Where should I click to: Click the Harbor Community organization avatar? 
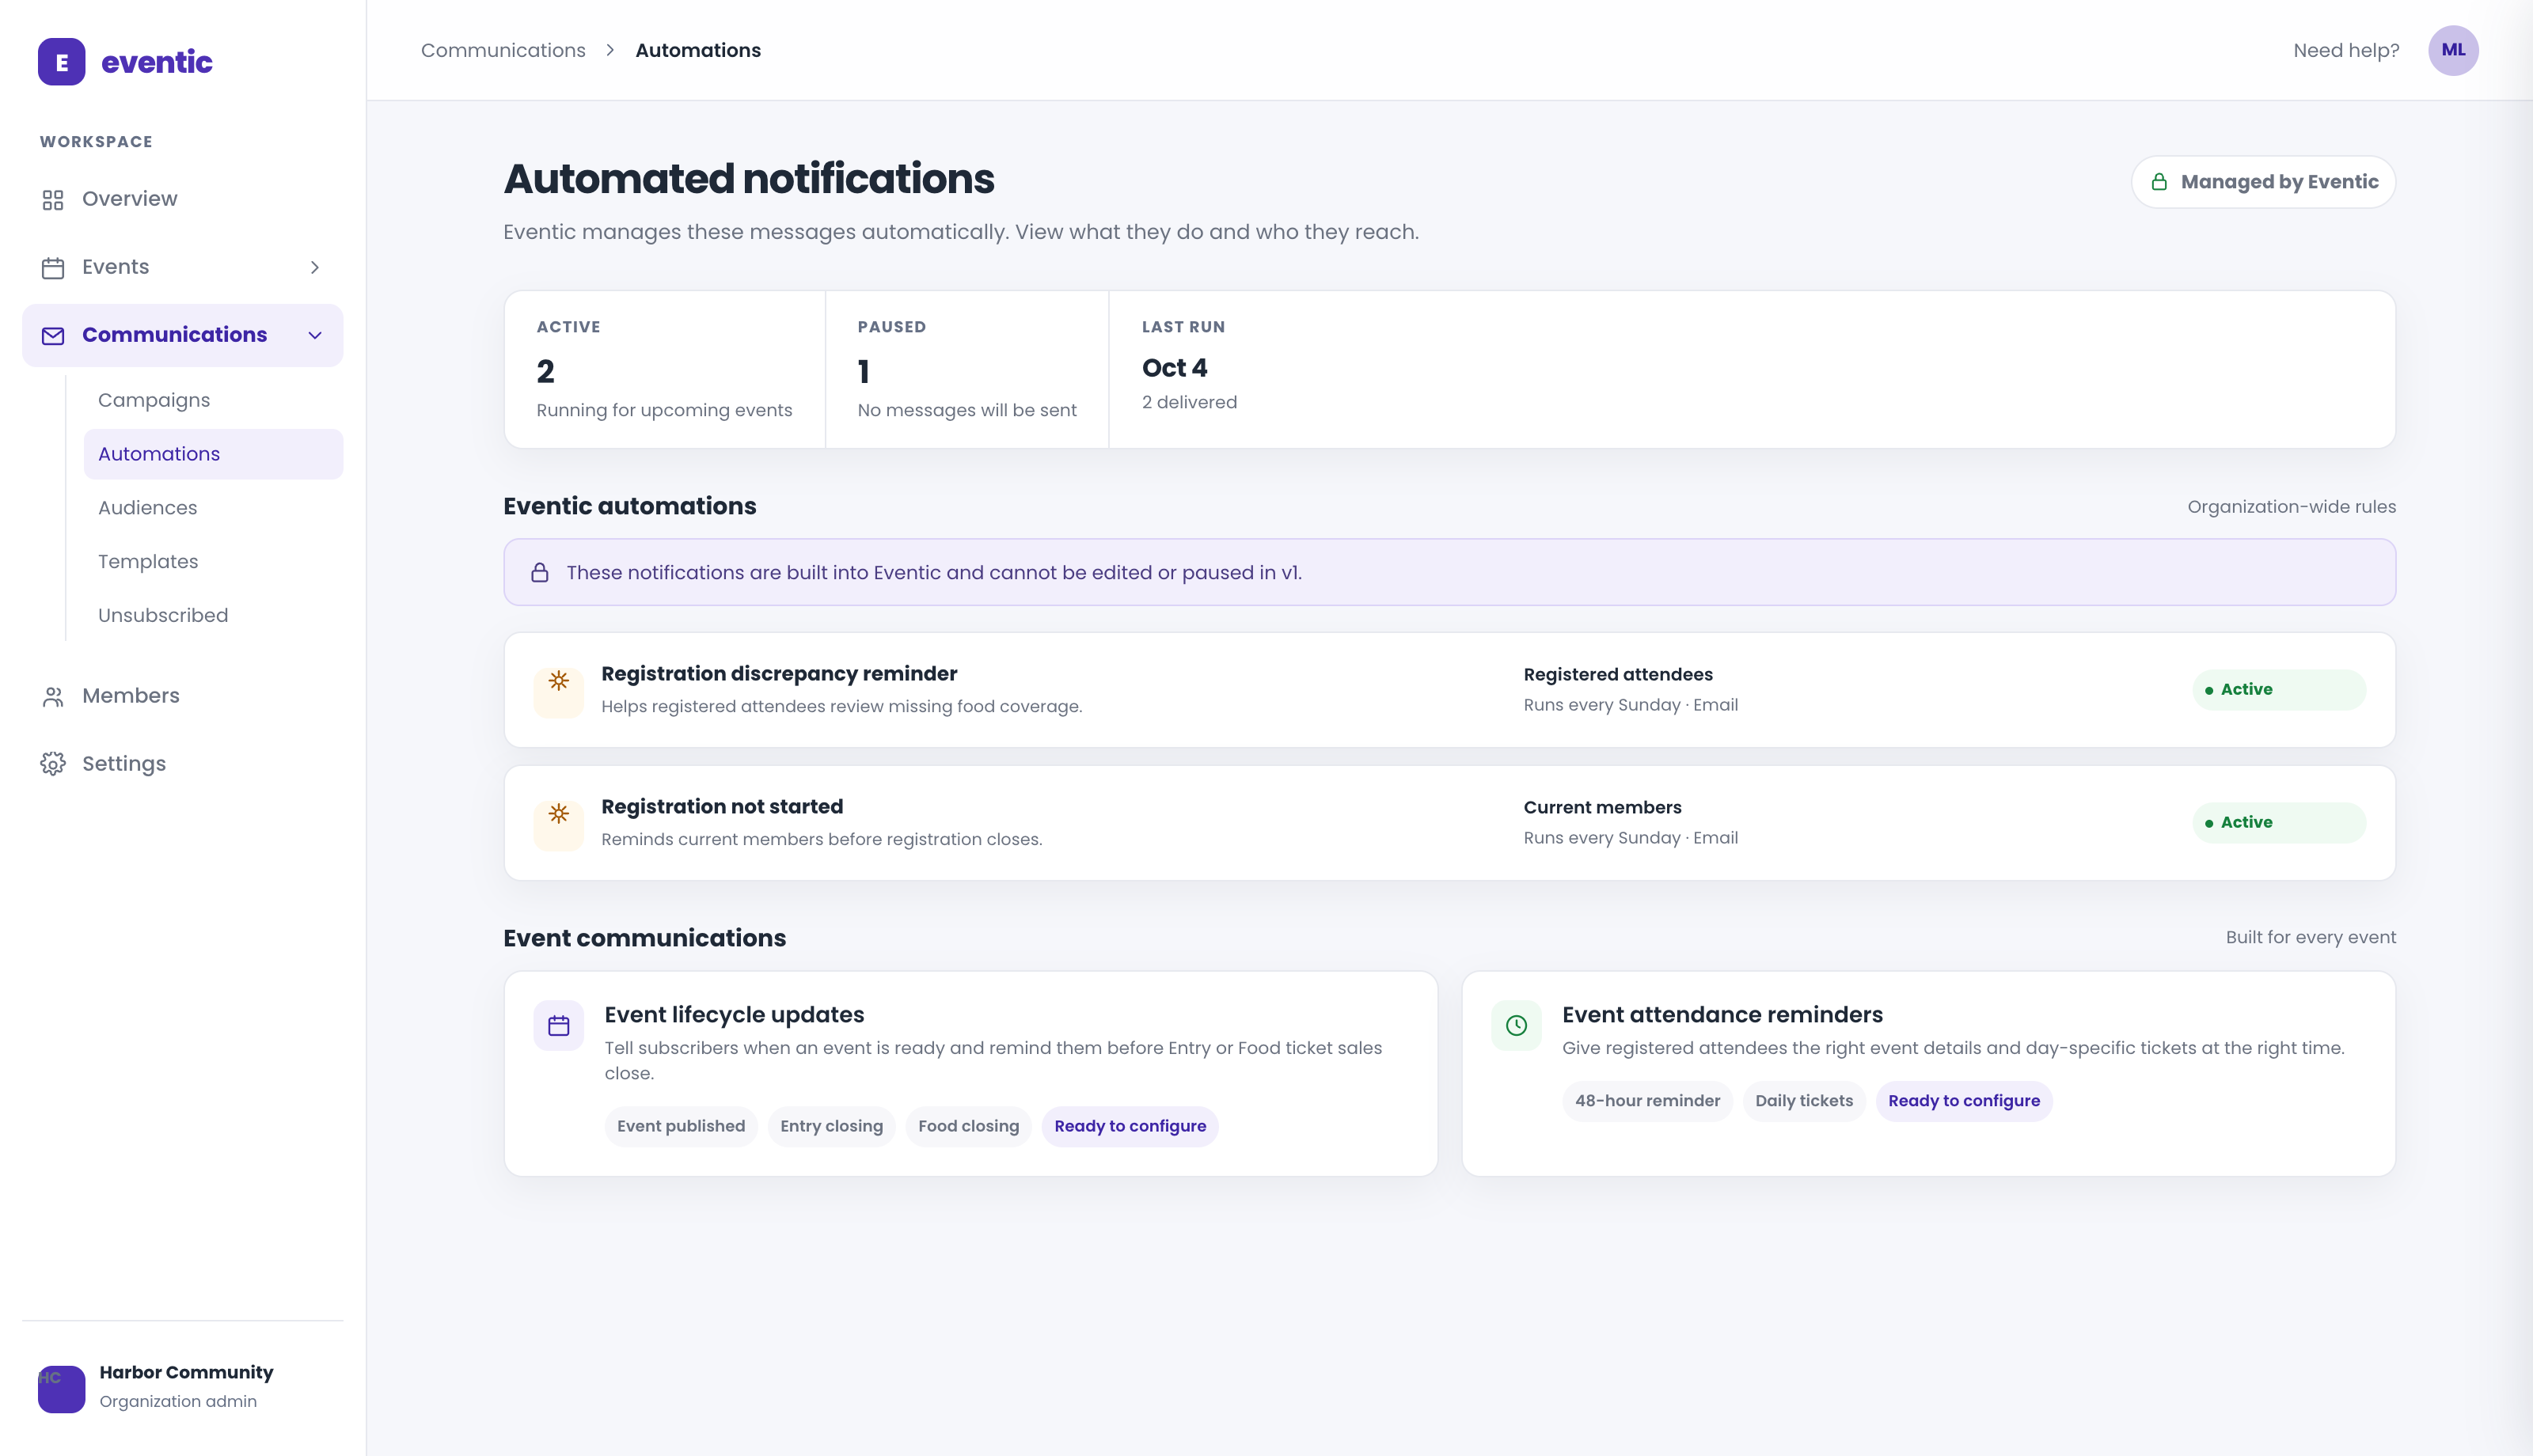tap(61, 1389)
